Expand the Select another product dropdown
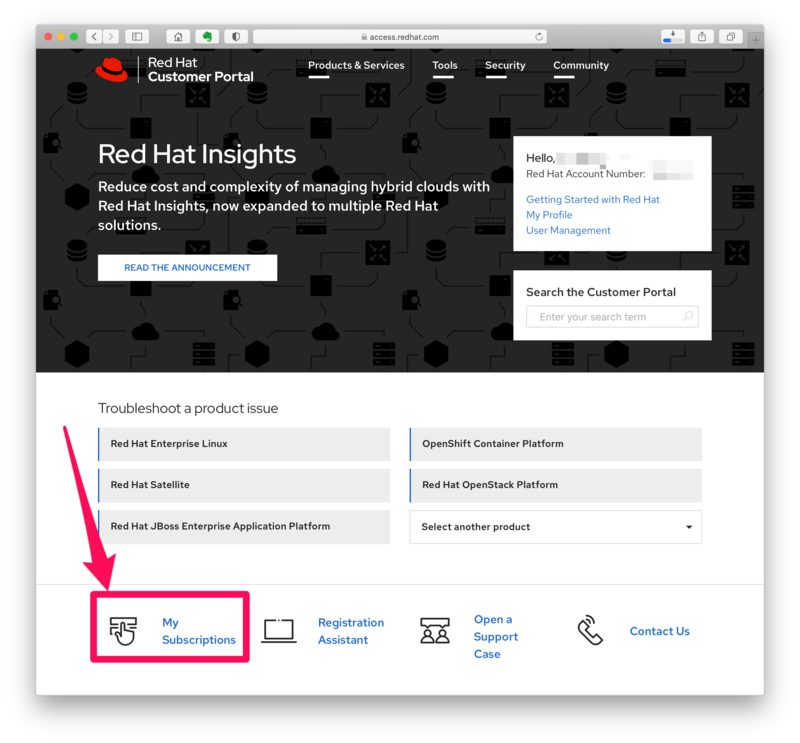Screen dimensions: 800x743 pyautogui.click(x=556, y=527)
